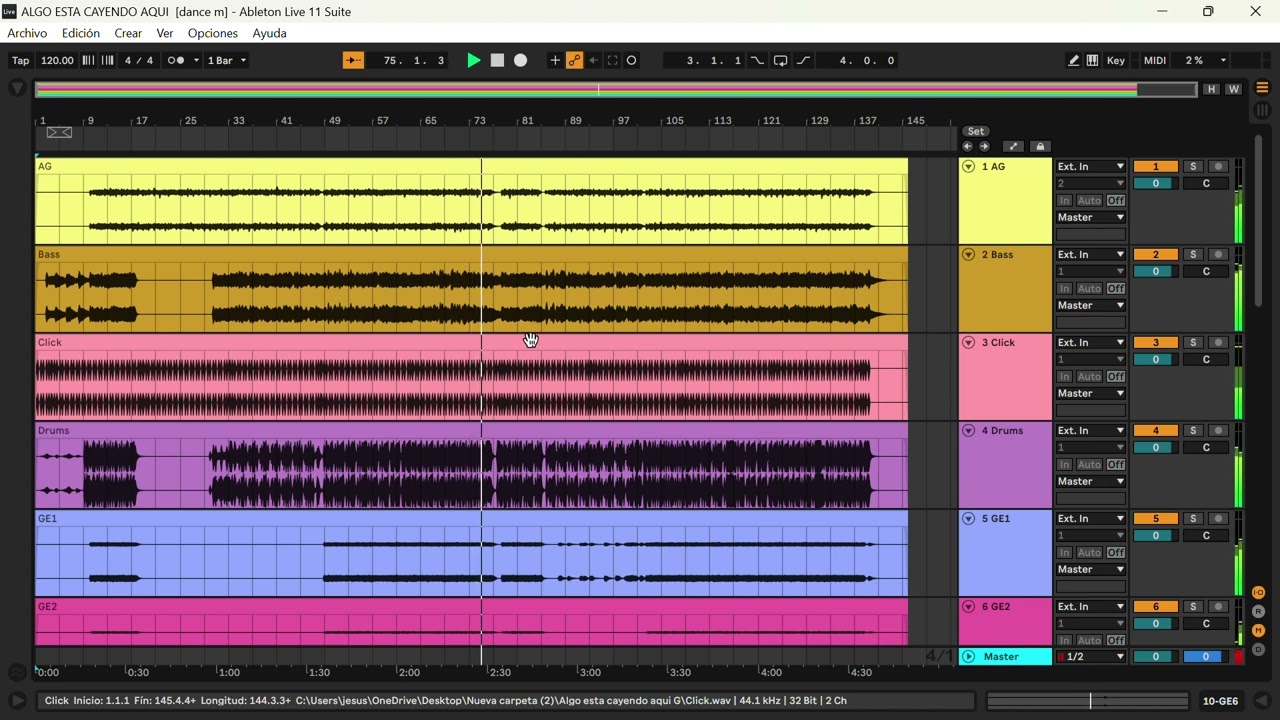
Task: Toggle the Loop switch
Action: tap(781, 61)
